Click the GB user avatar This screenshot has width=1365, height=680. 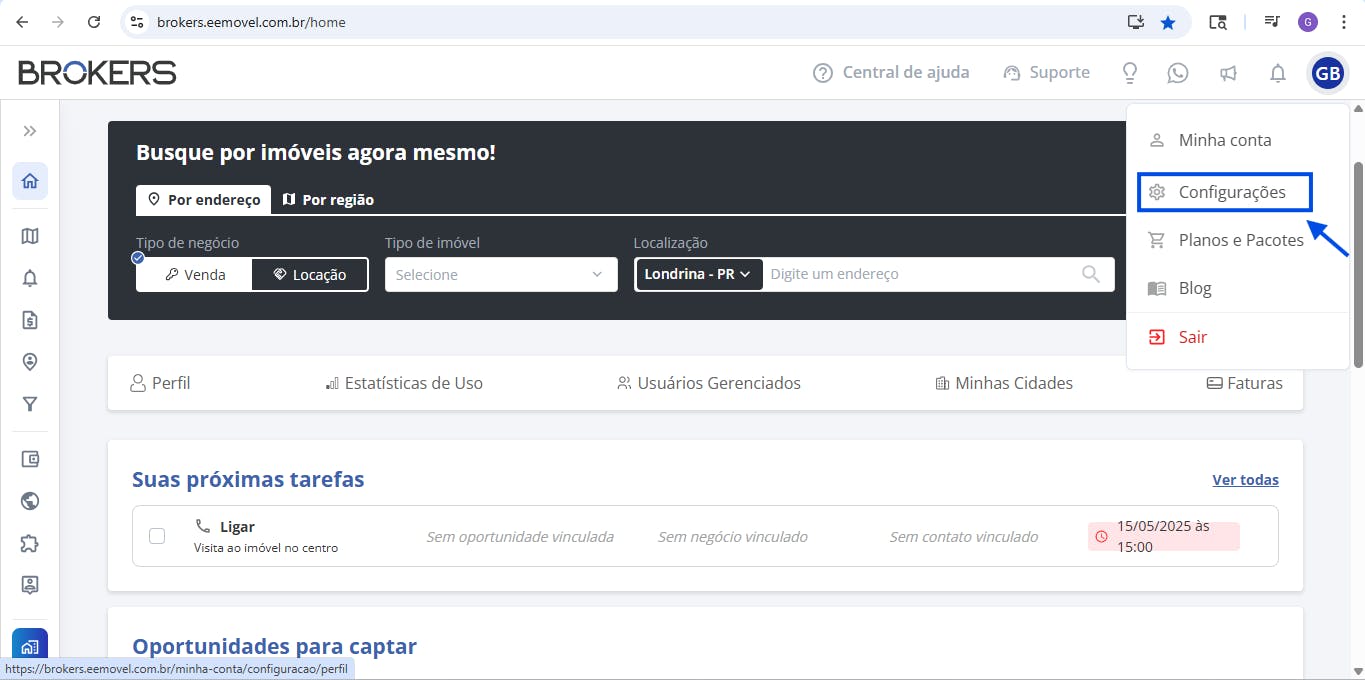1328,73
